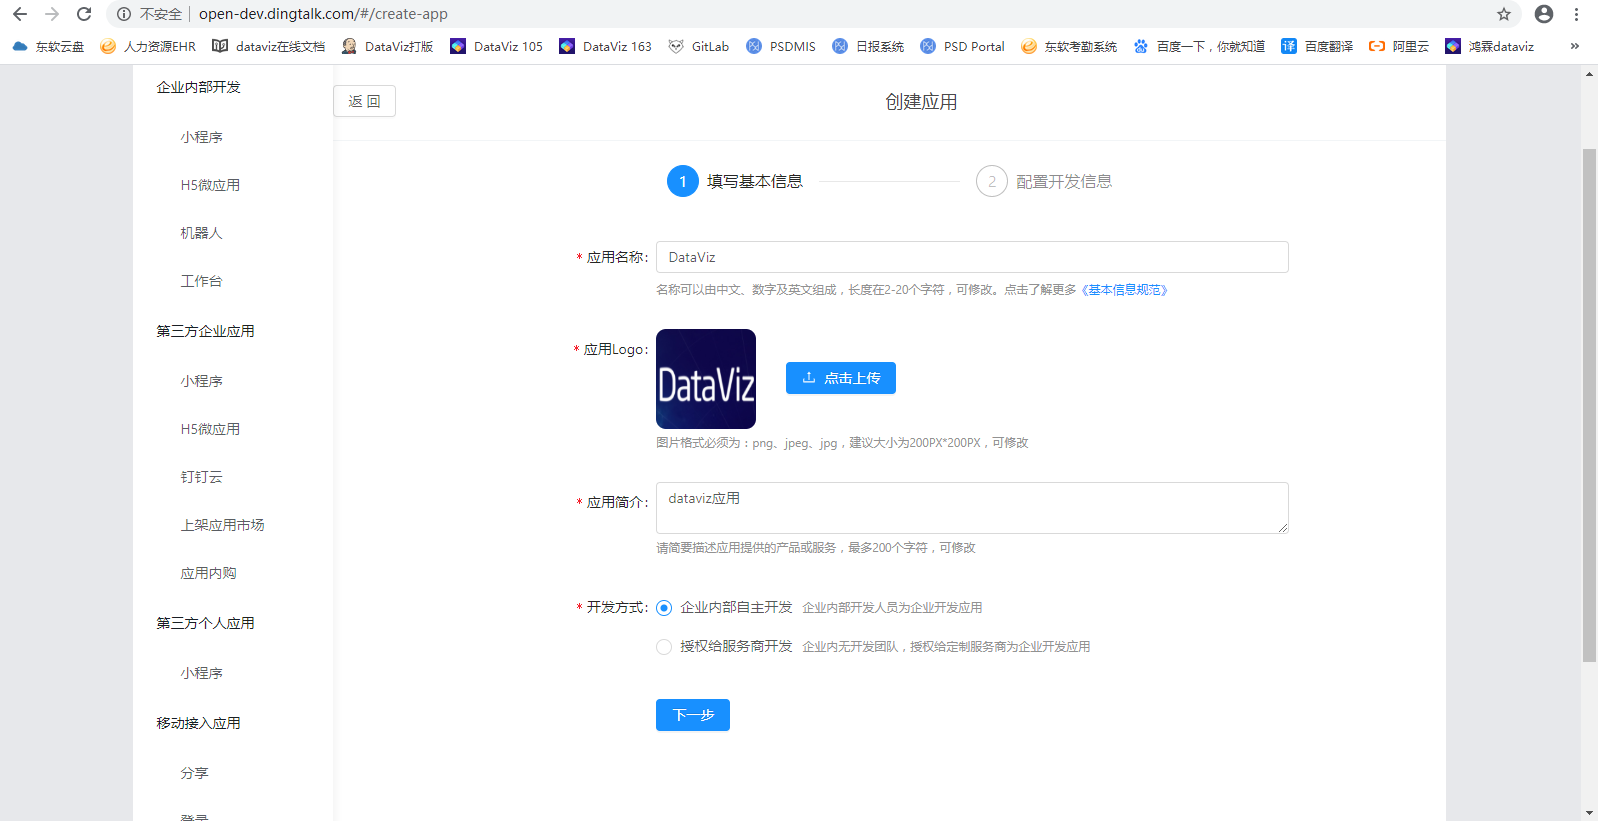Select 授权给服务商开发 radio option
Screen dimensions: 1598x821
pyautogui.click(x=664, y=647)
